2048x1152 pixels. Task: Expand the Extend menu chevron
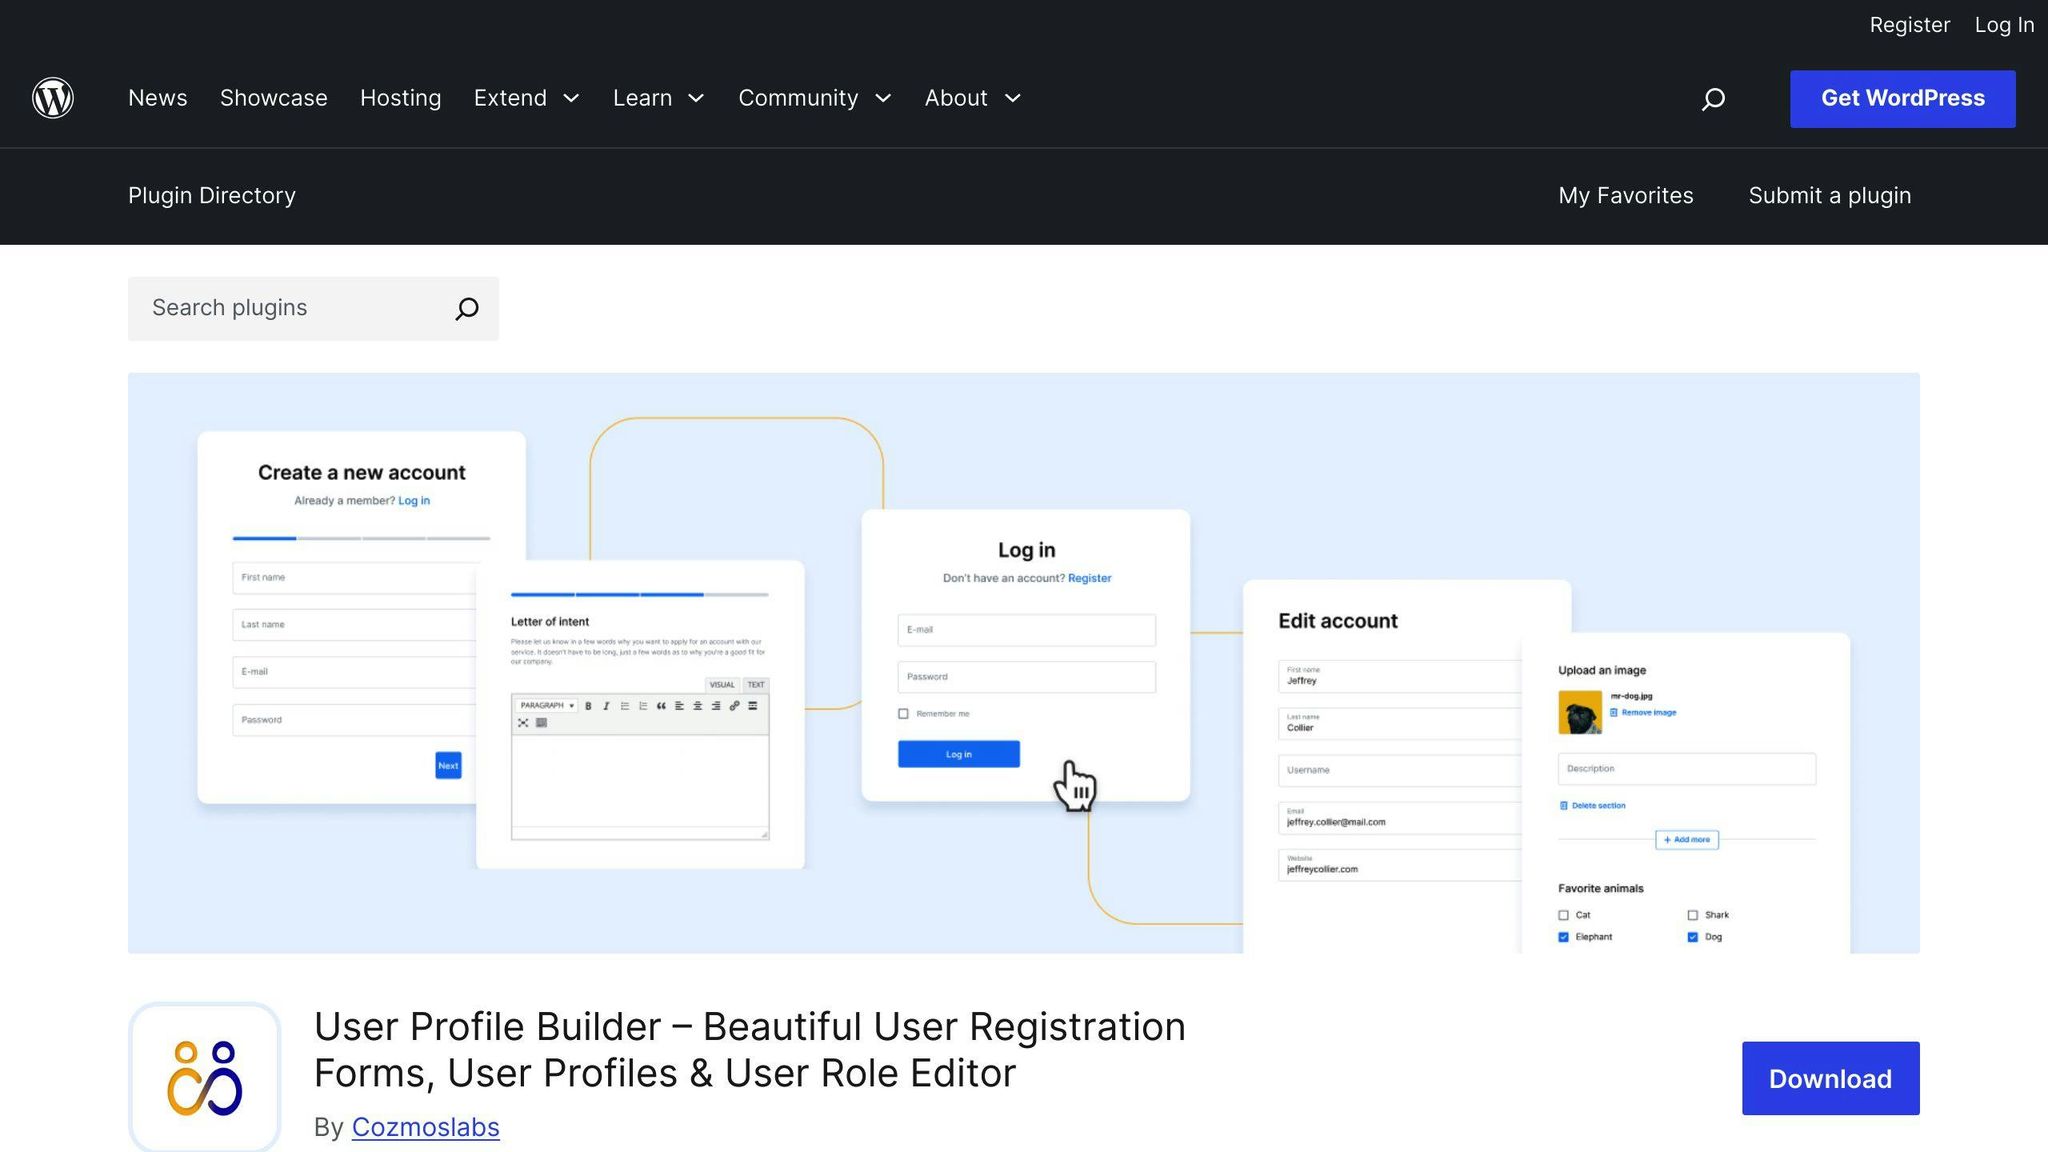572,98
